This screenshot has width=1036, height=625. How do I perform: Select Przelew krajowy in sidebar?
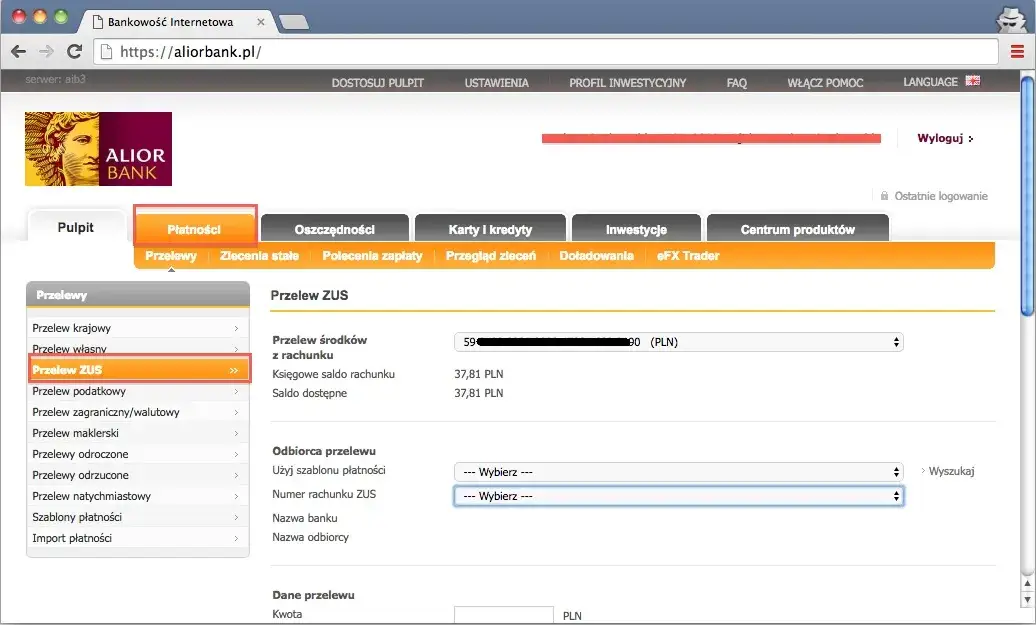(136, 328)
